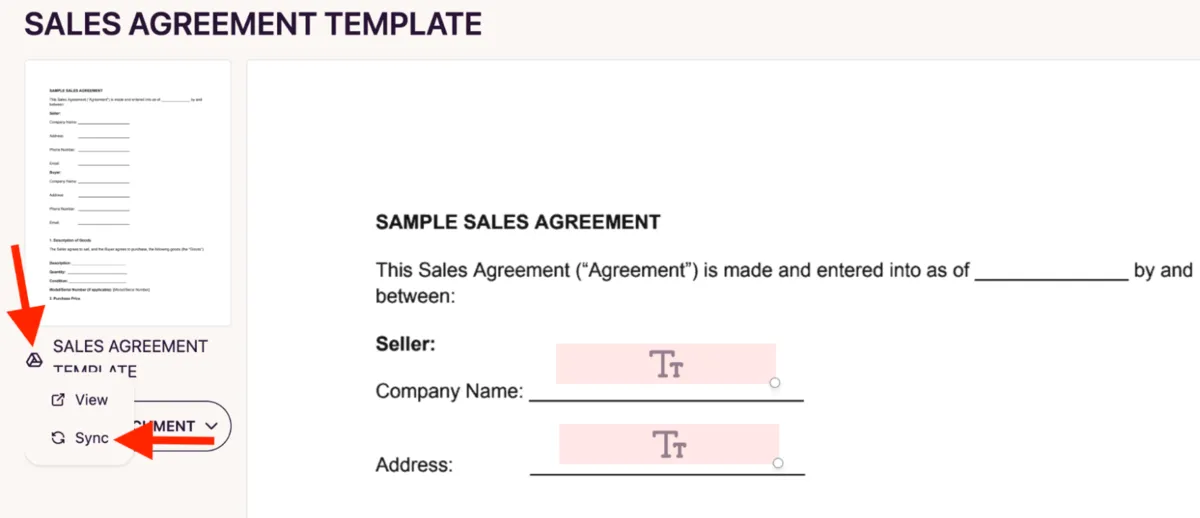Image resolution: width=1200 pixels, height=518 pixels.
Task: Open the sales agreement page thumbnail
Action: [128, 192]
